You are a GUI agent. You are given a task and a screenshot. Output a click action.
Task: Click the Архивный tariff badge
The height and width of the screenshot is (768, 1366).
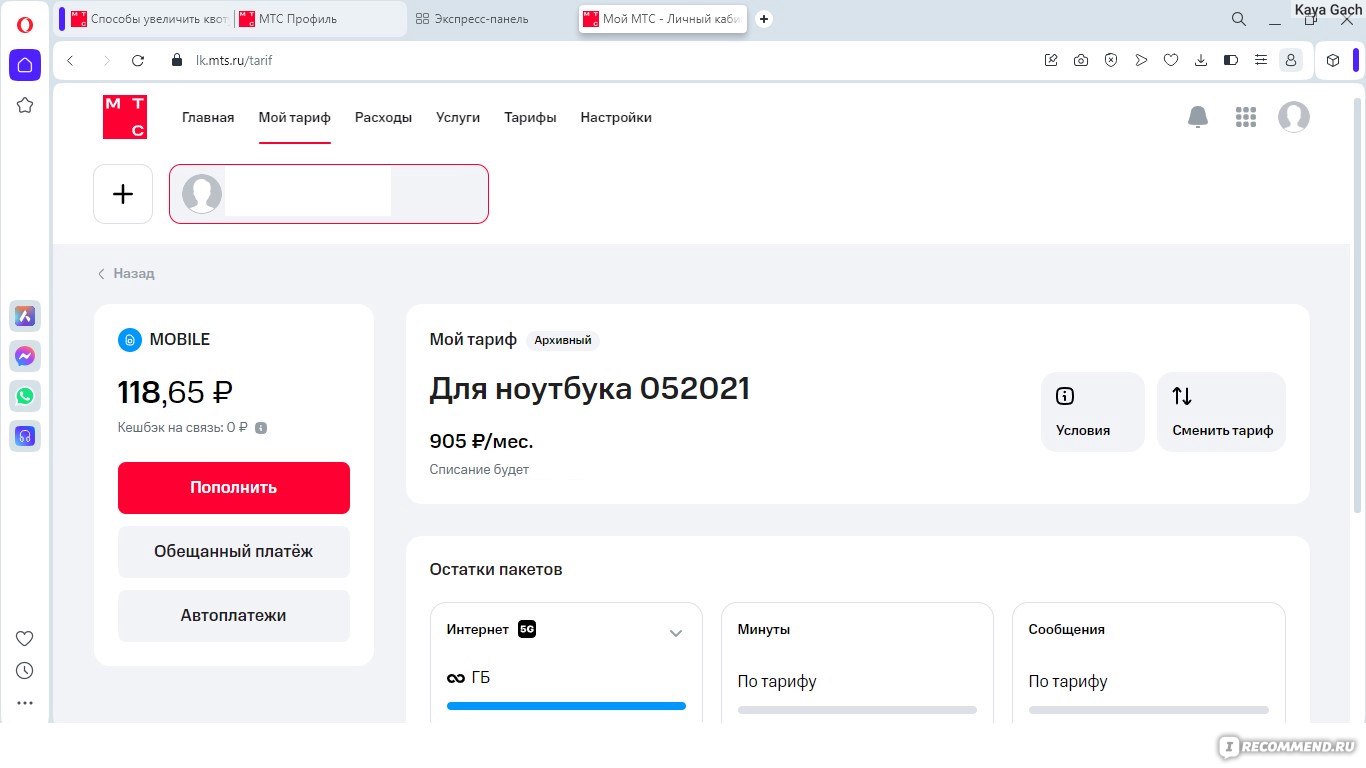tap(563, 340)
